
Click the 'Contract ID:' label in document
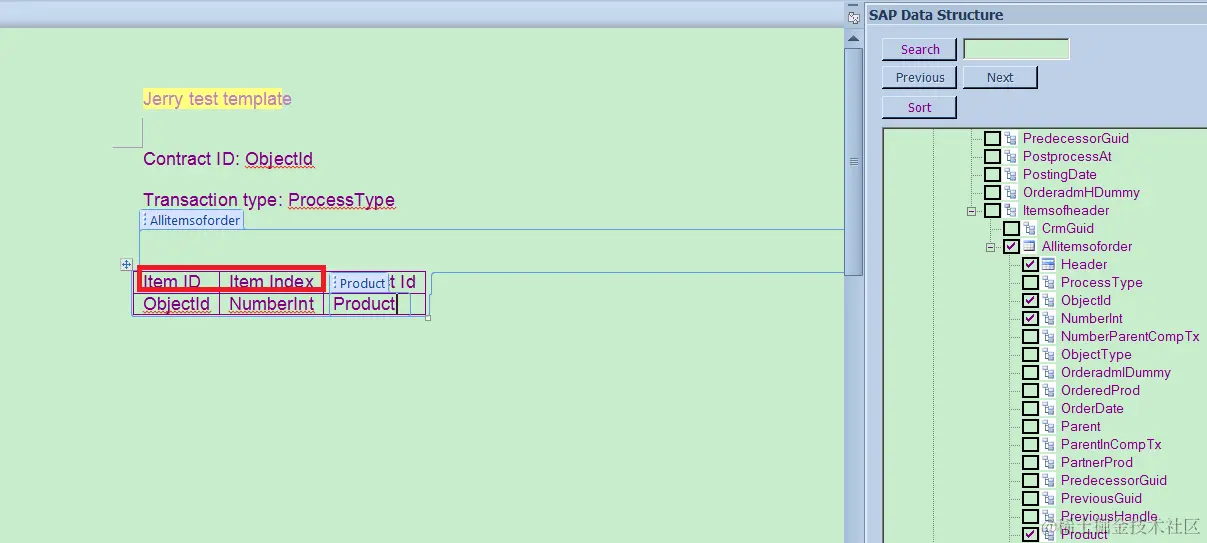[192, 159]
